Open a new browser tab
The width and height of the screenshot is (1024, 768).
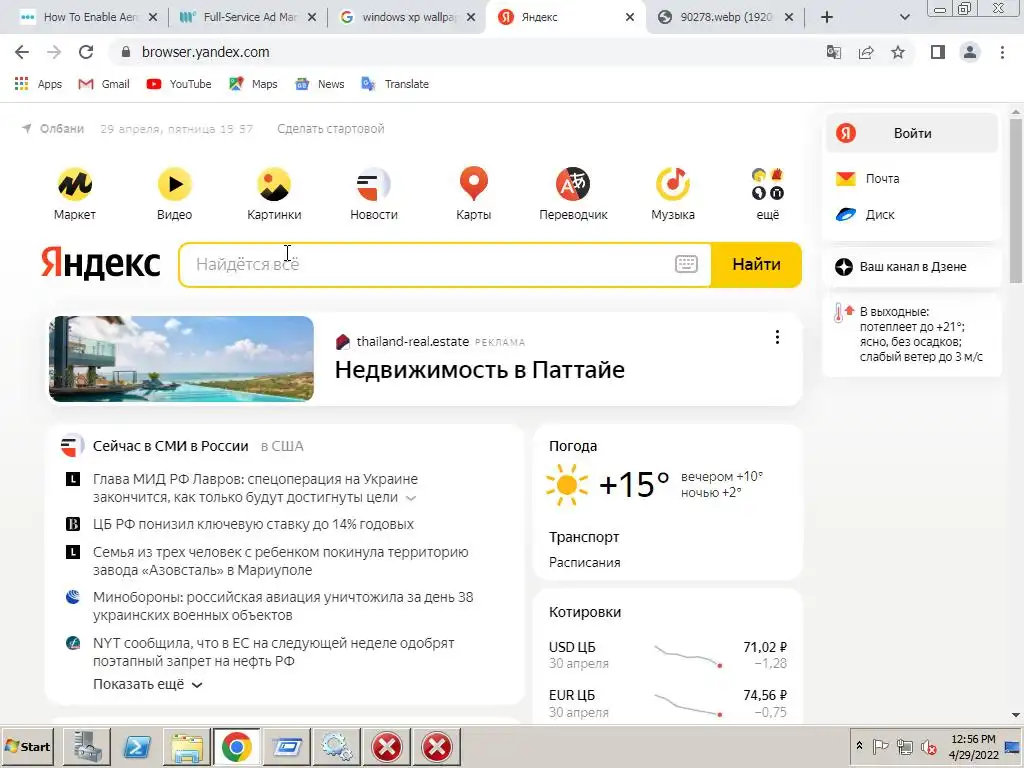827,17
